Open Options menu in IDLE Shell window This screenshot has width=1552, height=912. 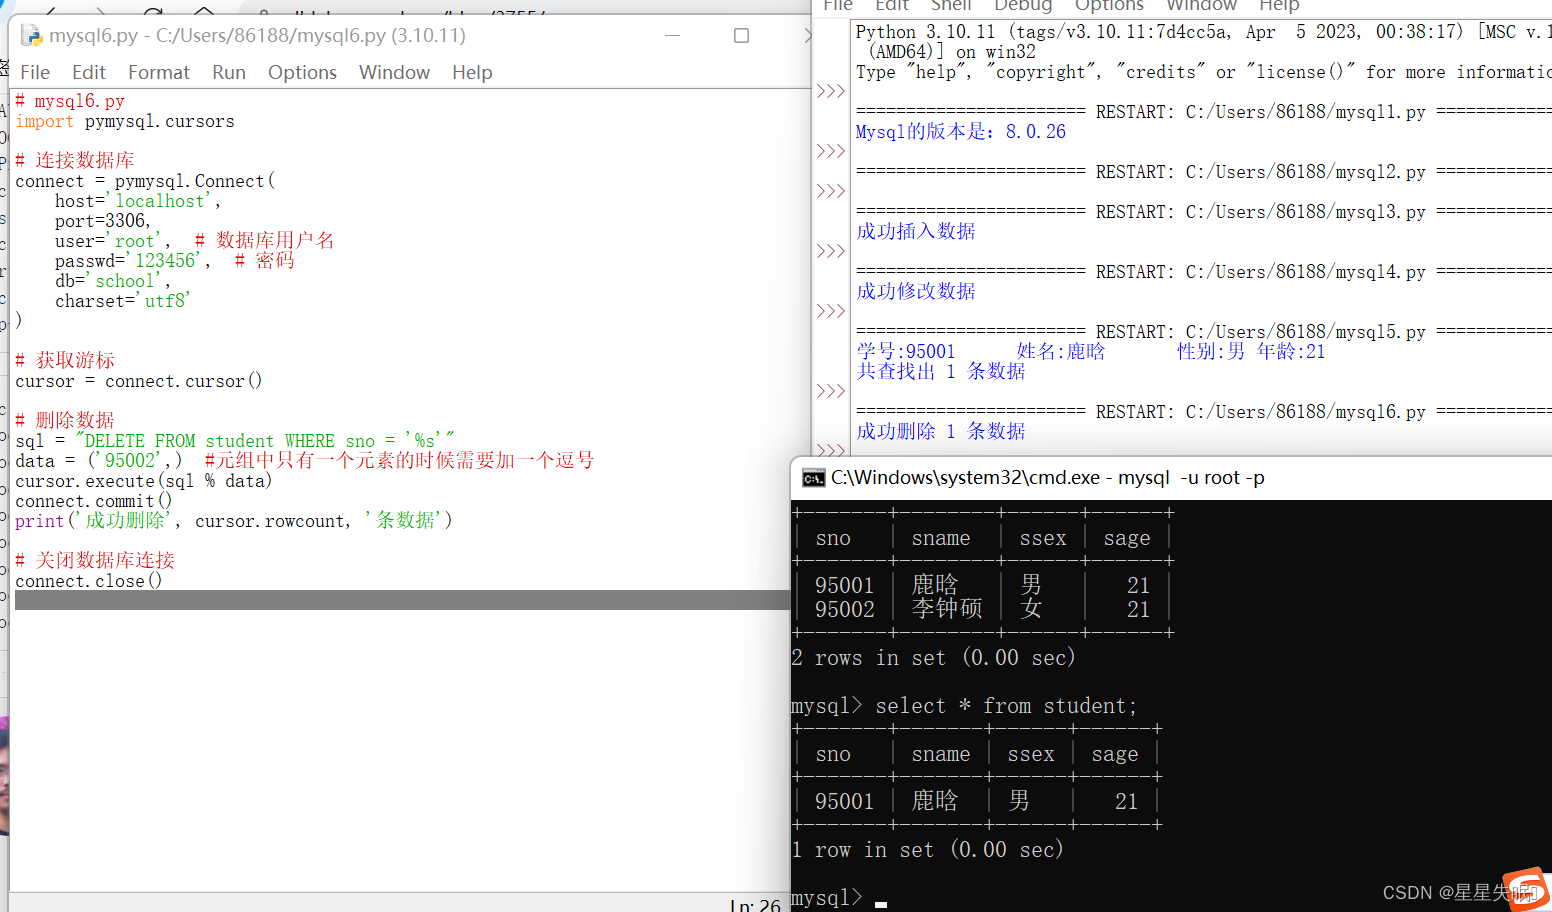click(x=1109, y=5)
